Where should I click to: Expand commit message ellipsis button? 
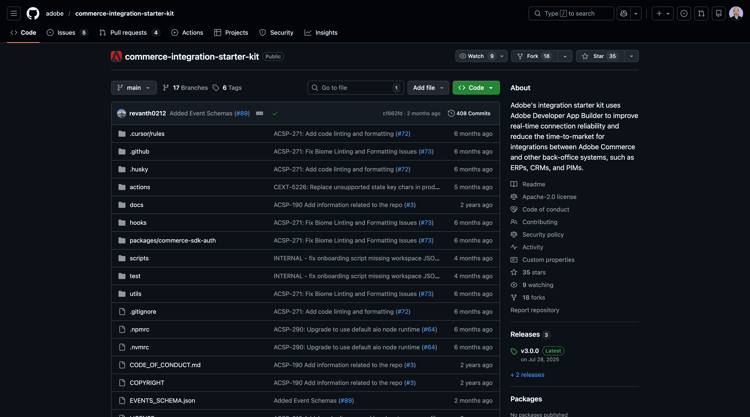tap(259, 113)
